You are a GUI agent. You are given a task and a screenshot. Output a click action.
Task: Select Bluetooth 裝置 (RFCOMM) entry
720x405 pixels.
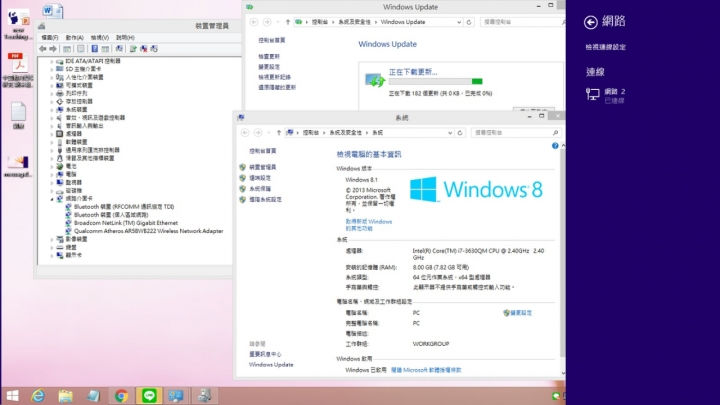(x=124, y=207)
